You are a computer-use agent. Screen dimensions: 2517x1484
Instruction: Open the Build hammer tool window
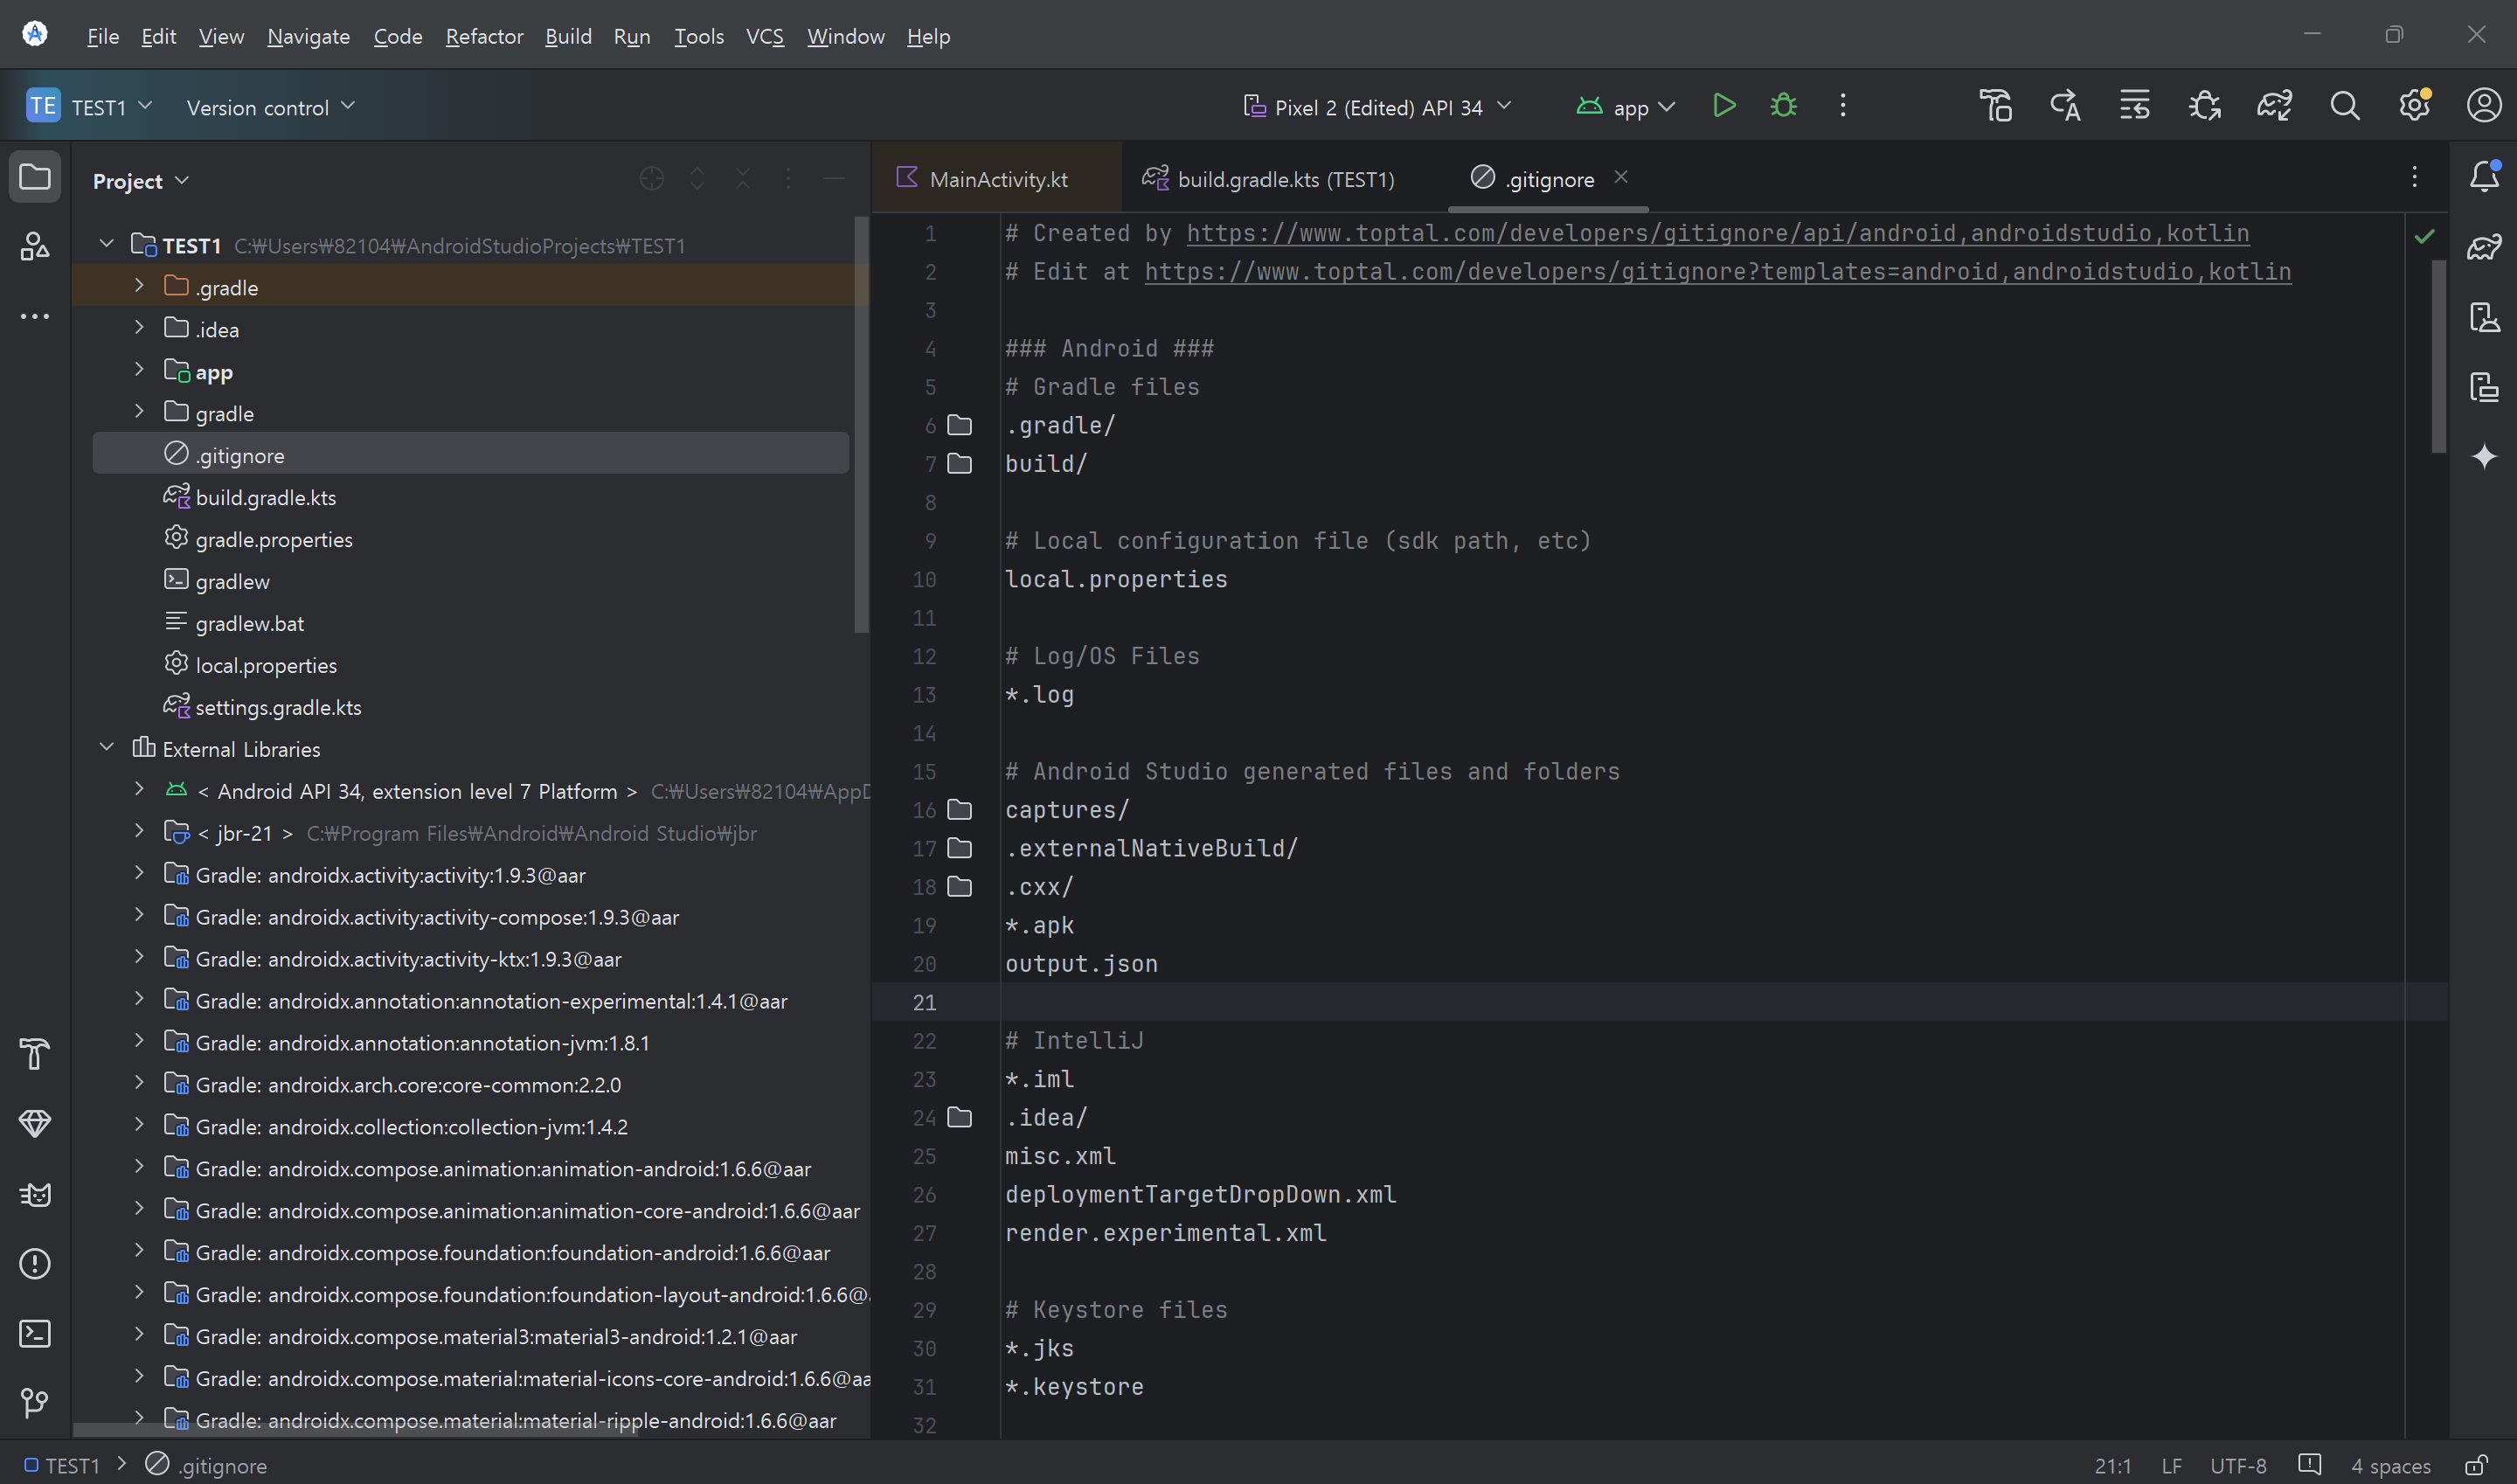click(x=35, y=1053)
